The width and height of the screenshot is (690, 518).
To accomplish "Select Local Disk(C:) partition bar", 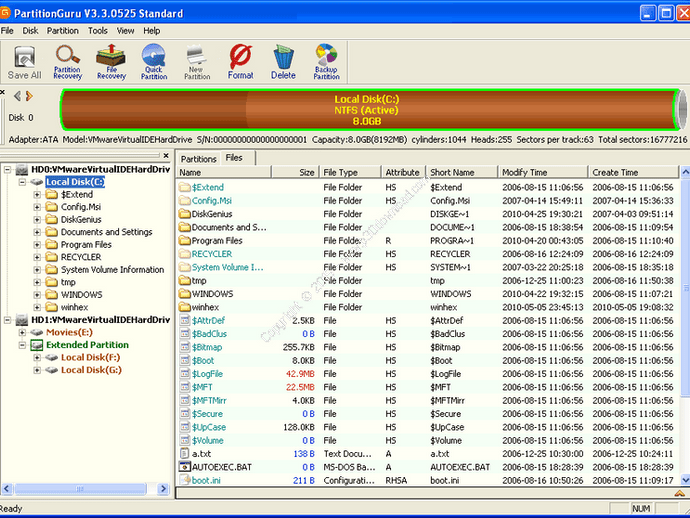I will click(367, 110).
